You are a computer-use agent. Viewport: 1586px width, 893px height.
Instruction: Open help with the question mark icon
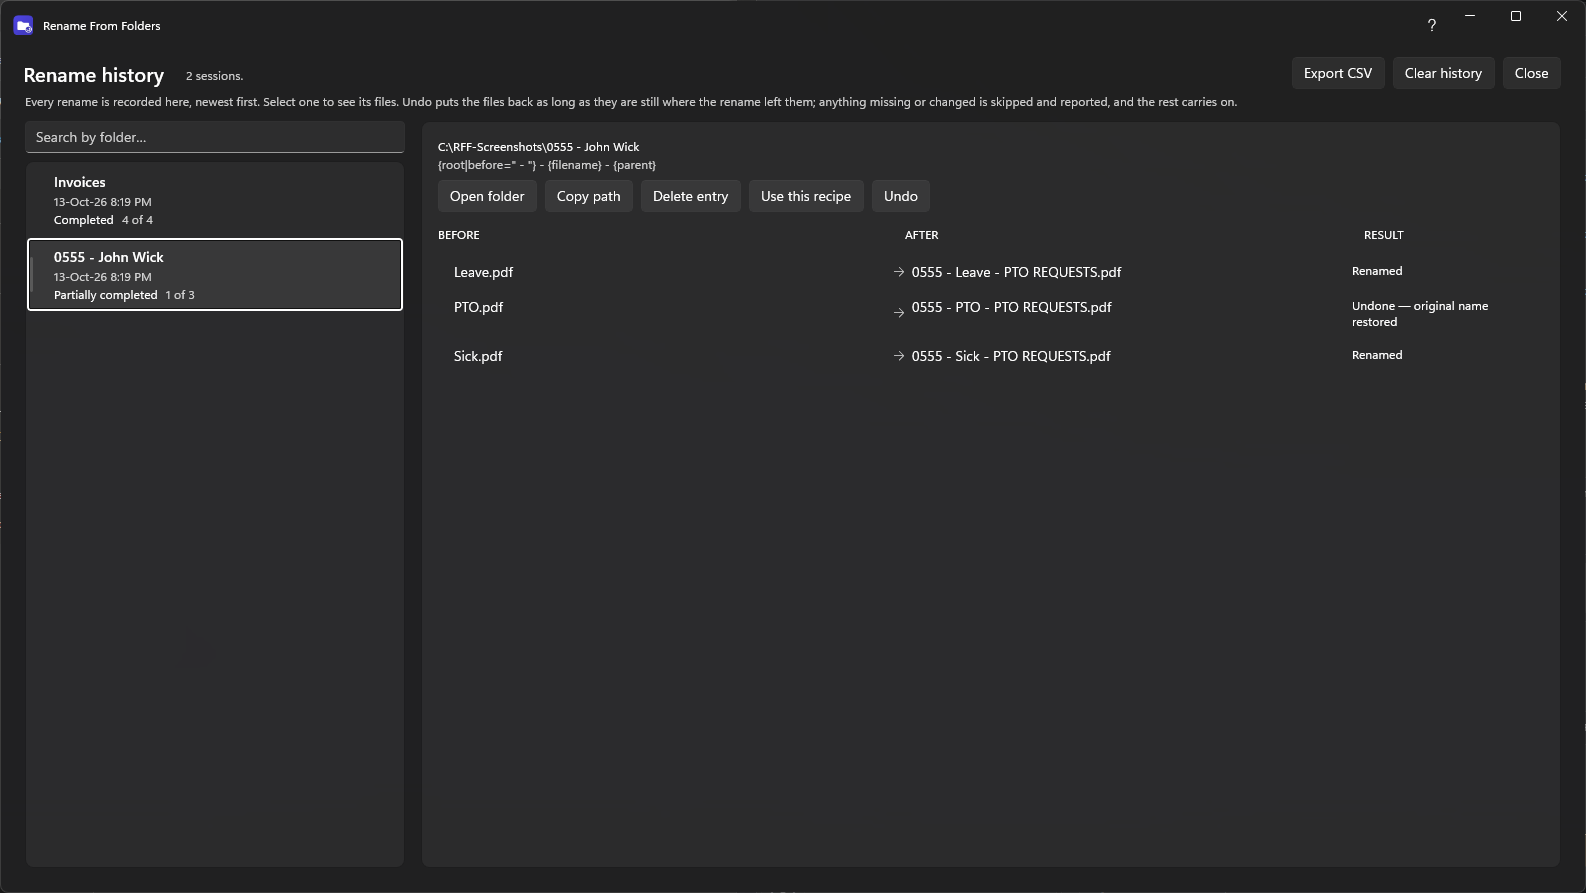point(1432,26)
